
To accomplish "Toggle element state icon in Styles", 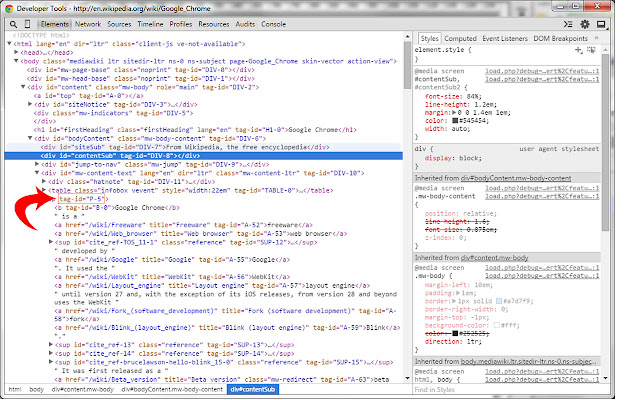I will pyautogui.click(x=591, y=50).
